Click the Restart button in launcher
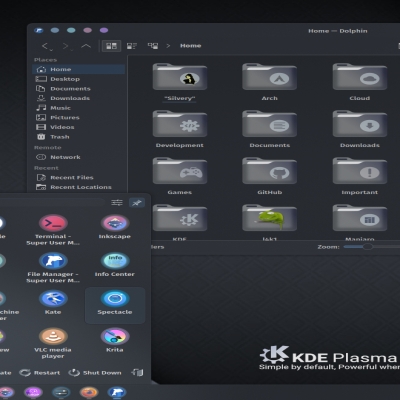This screenshot has width=400, height=400. click(x=40, y=373)
